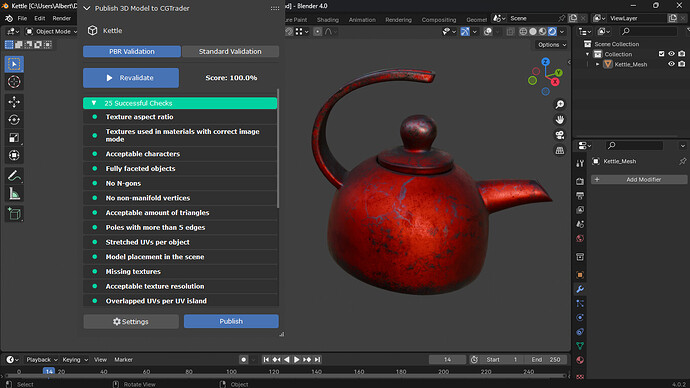This screenshot has height=388, width=690.
Task: Open the File menu
Action: tap(22, 18)
